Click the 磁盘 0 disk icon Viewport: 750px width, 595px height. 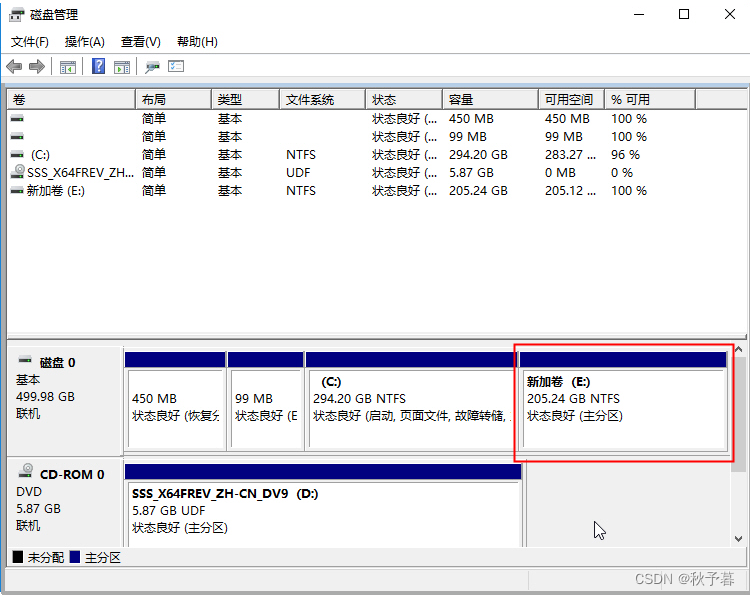click(x=25, y=359)
